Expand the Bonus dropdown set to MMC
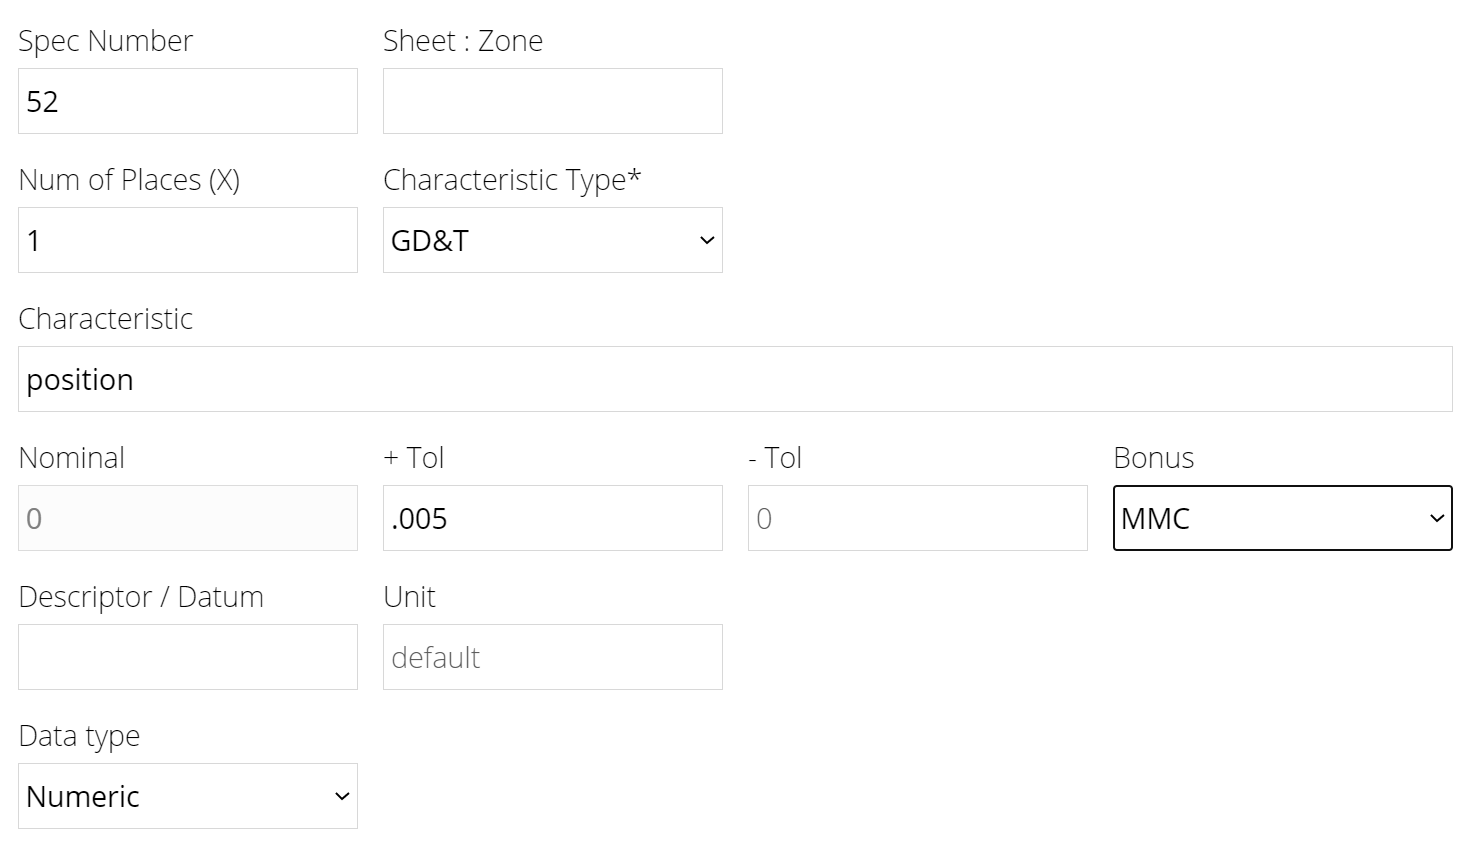 coord(1282,518)
